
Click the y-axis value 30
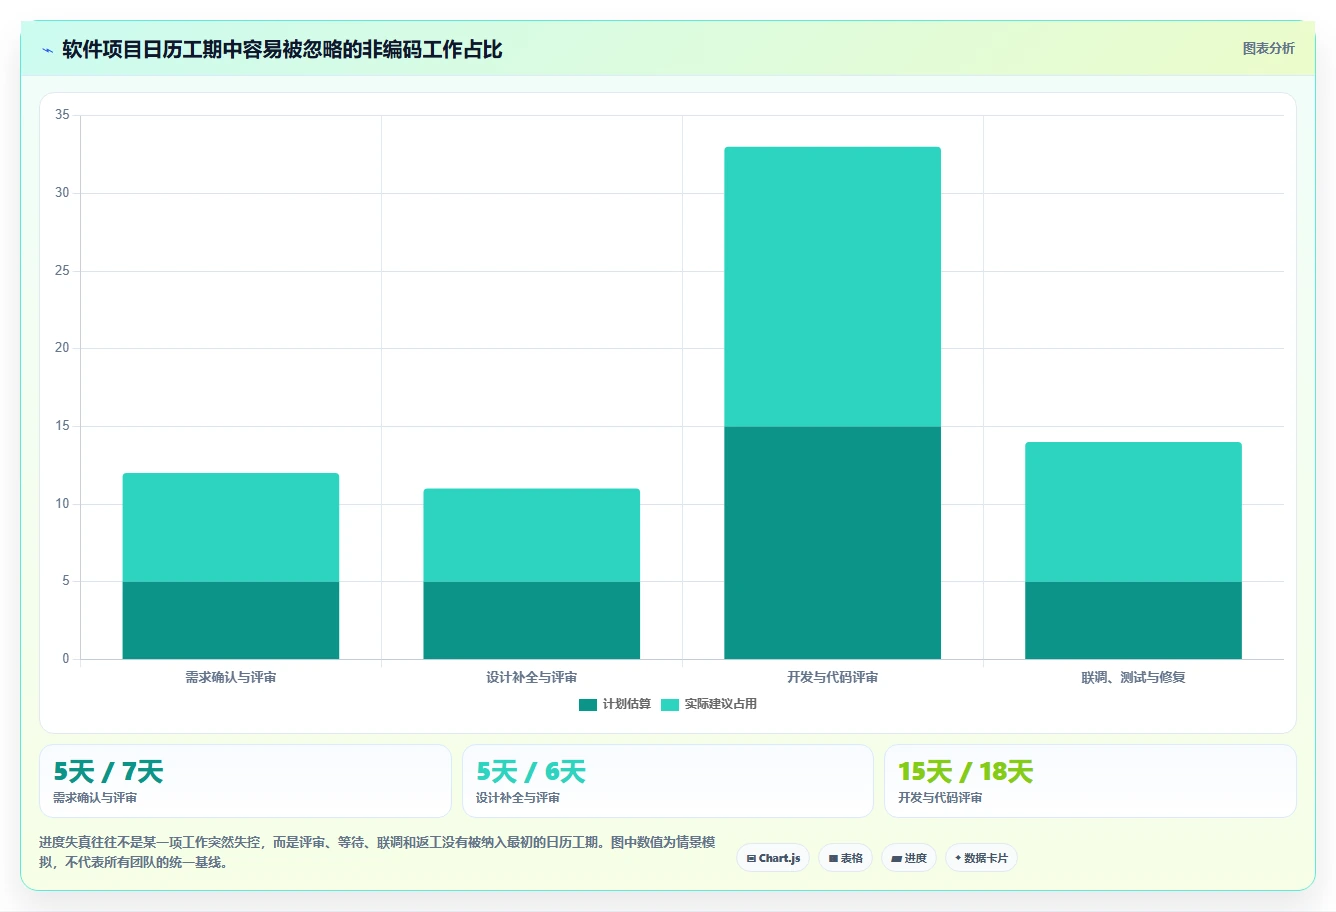click(x=62, y=193)
